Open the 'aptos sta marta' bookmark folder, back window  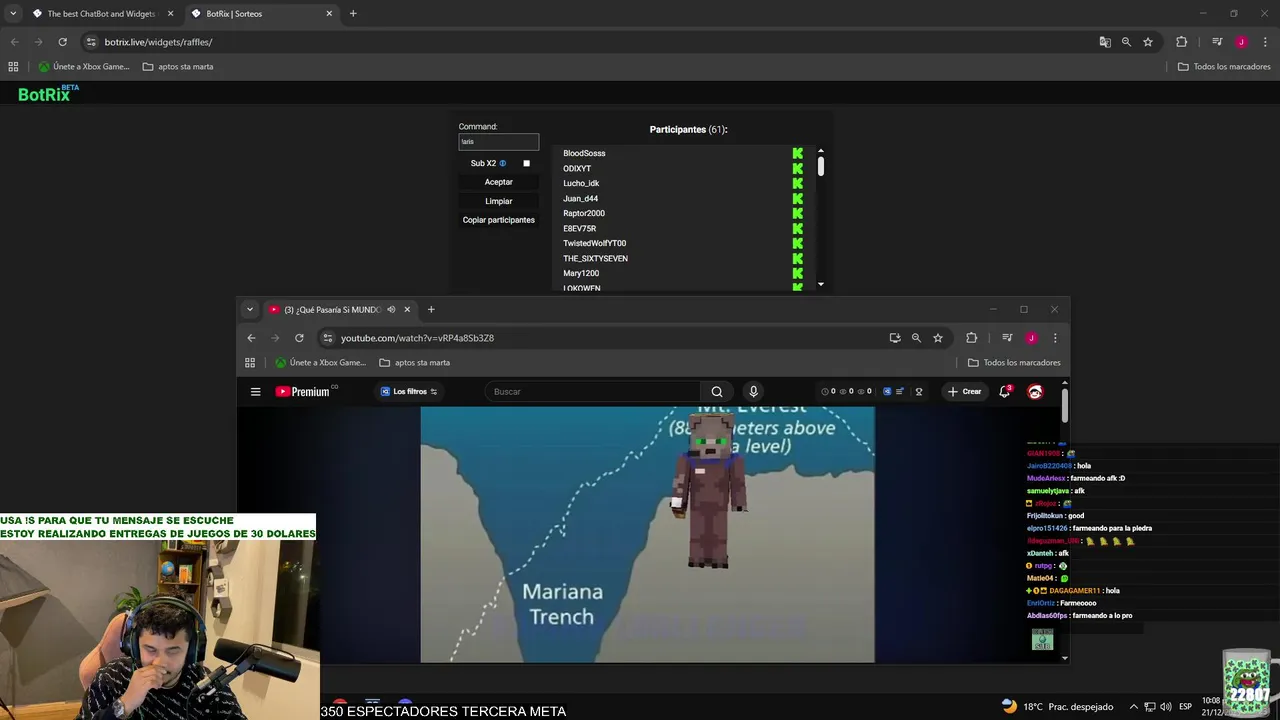coord(178,67)
